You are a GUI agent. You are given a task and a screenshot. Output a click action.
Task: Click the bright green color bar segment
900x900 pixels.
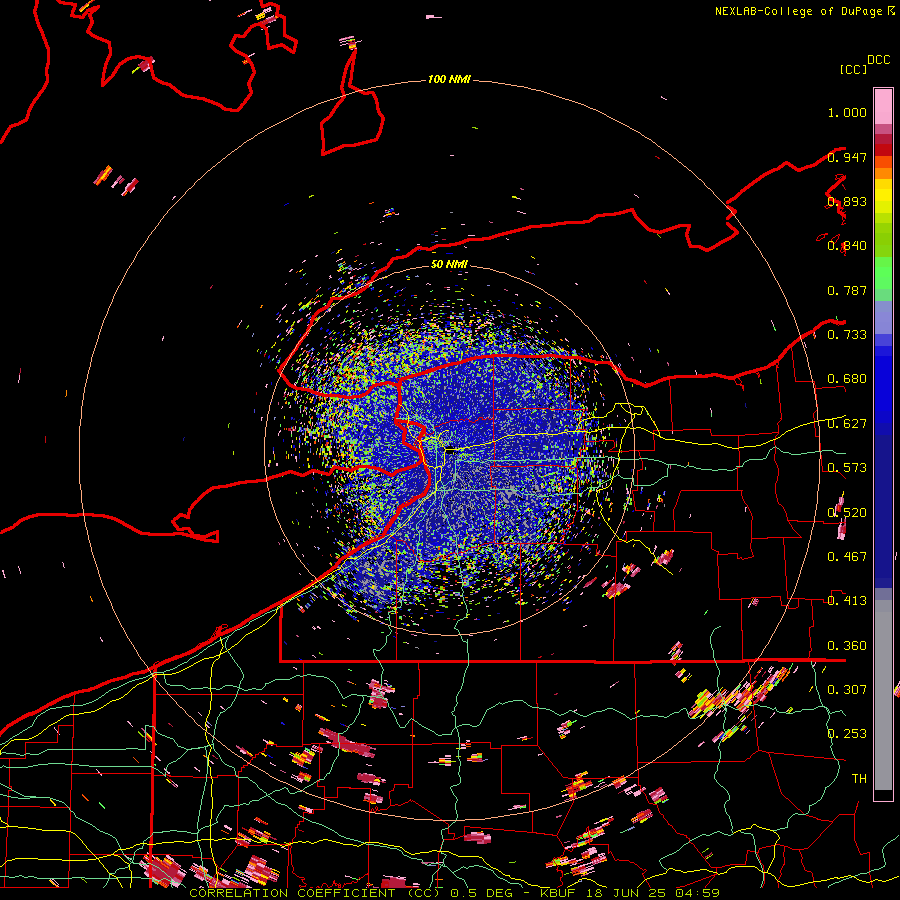coord(883,273)
